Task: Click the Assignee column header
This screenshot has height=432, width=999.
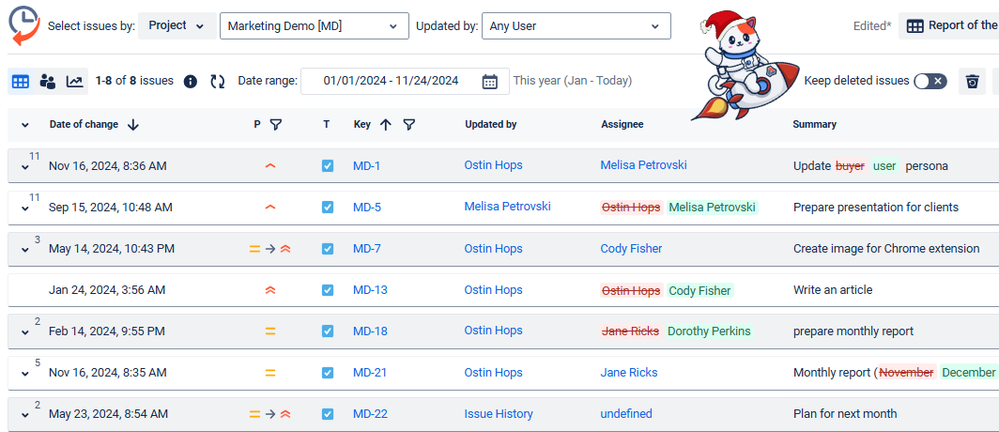Action: (622, 125)
